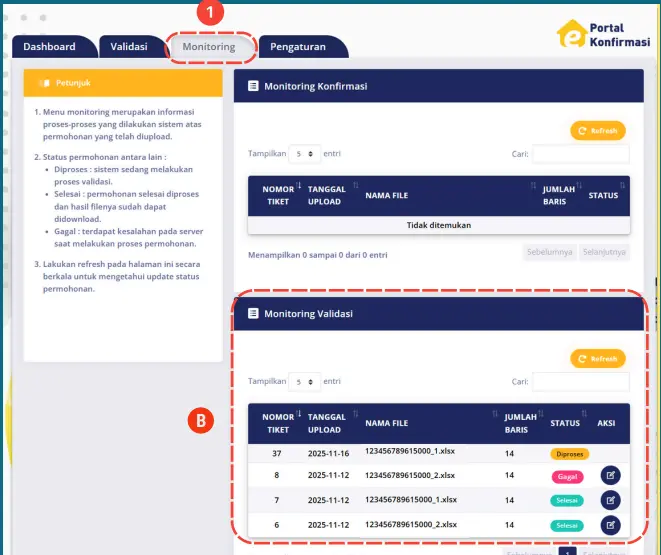Select file name of ticket 6

click(x=411, y=524)
